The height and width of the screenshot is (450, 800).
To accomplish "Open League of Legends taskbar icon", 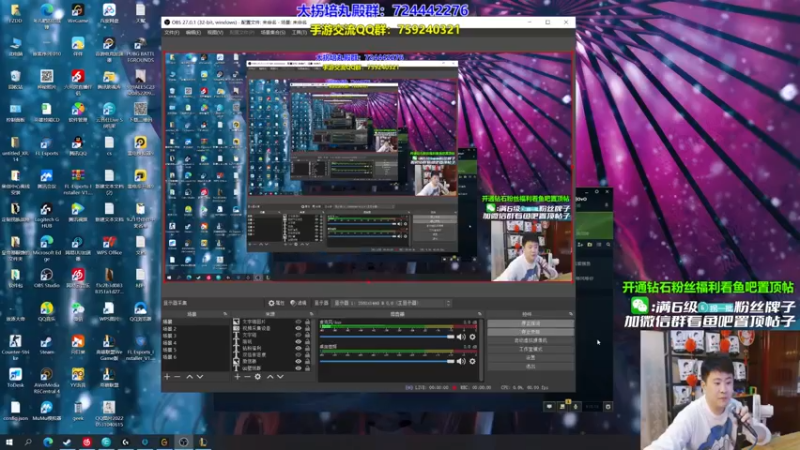I will (x=203, y=442).
